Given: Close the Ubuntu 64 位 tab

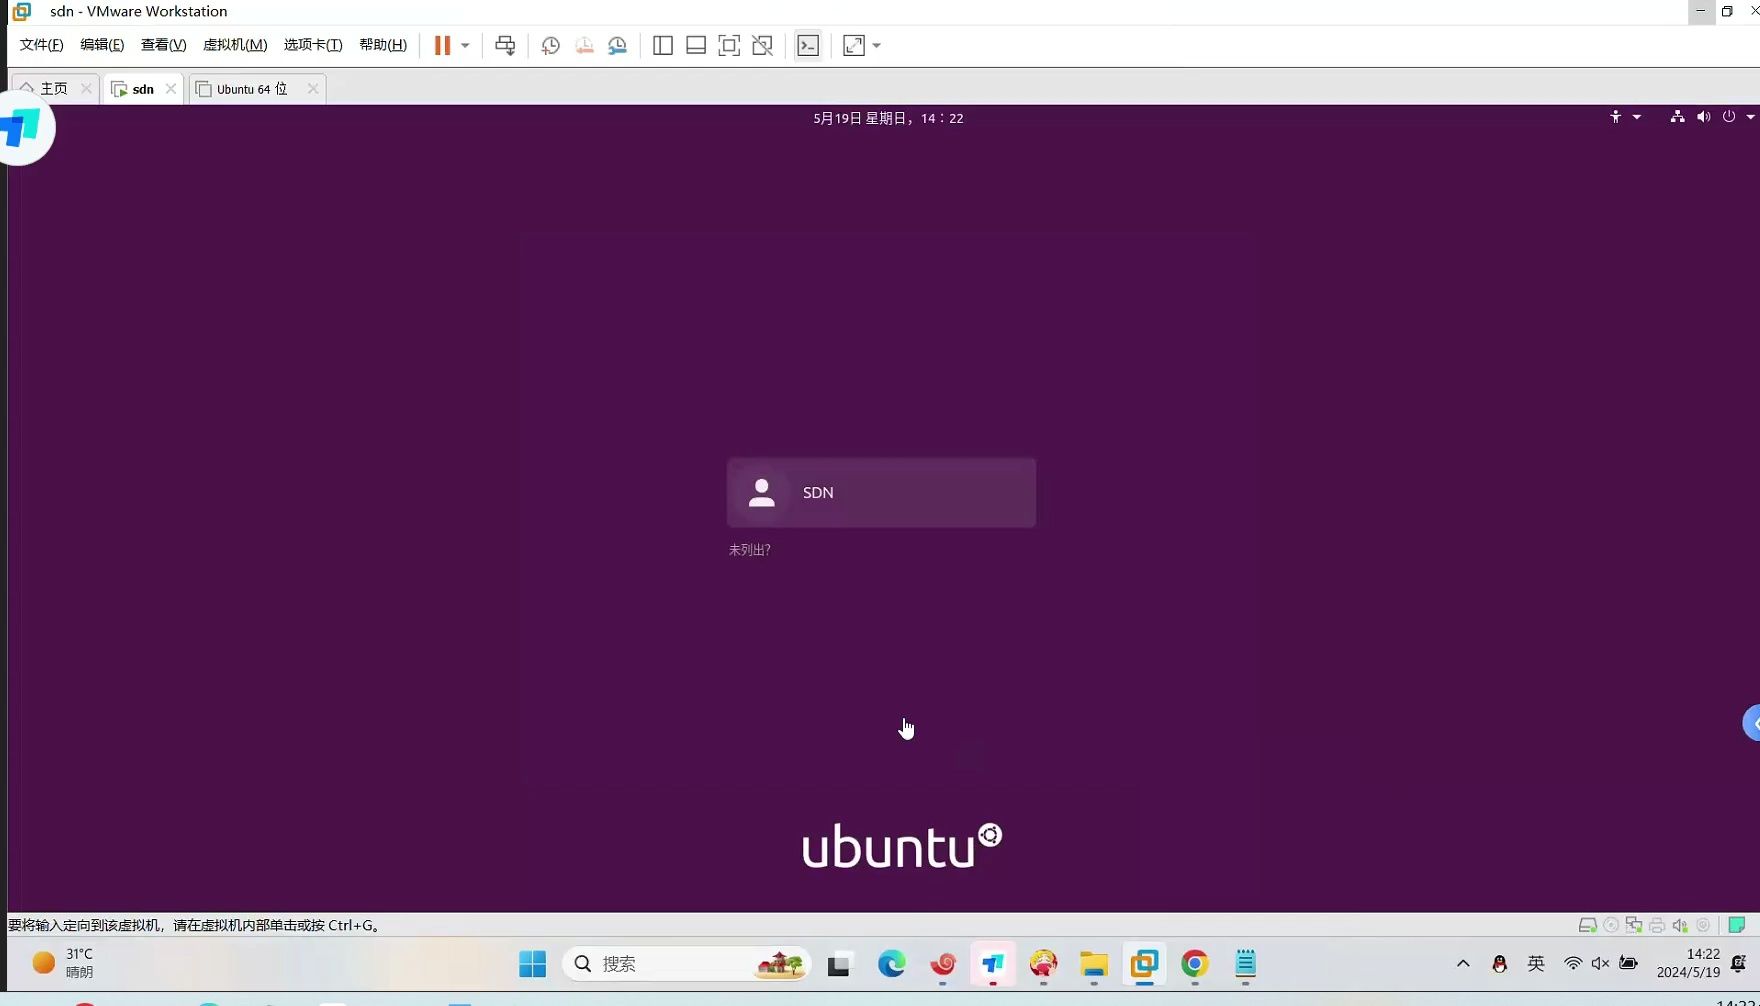Looking at the screenshot, I should point(313,89).
